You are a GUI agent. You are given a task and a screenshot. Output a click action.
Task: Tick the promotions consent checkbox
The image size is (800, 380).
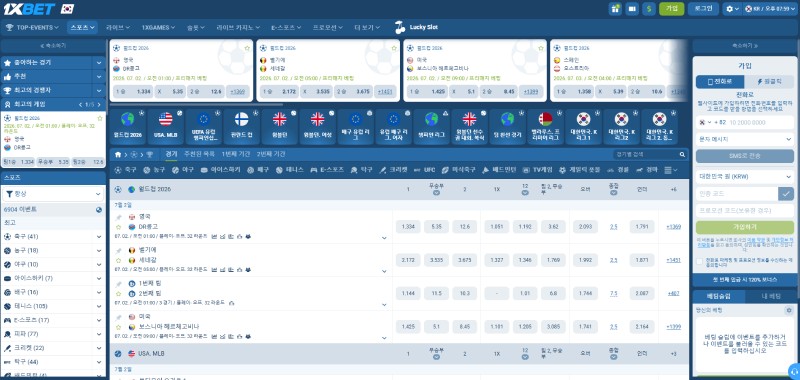tap(699, 261)
